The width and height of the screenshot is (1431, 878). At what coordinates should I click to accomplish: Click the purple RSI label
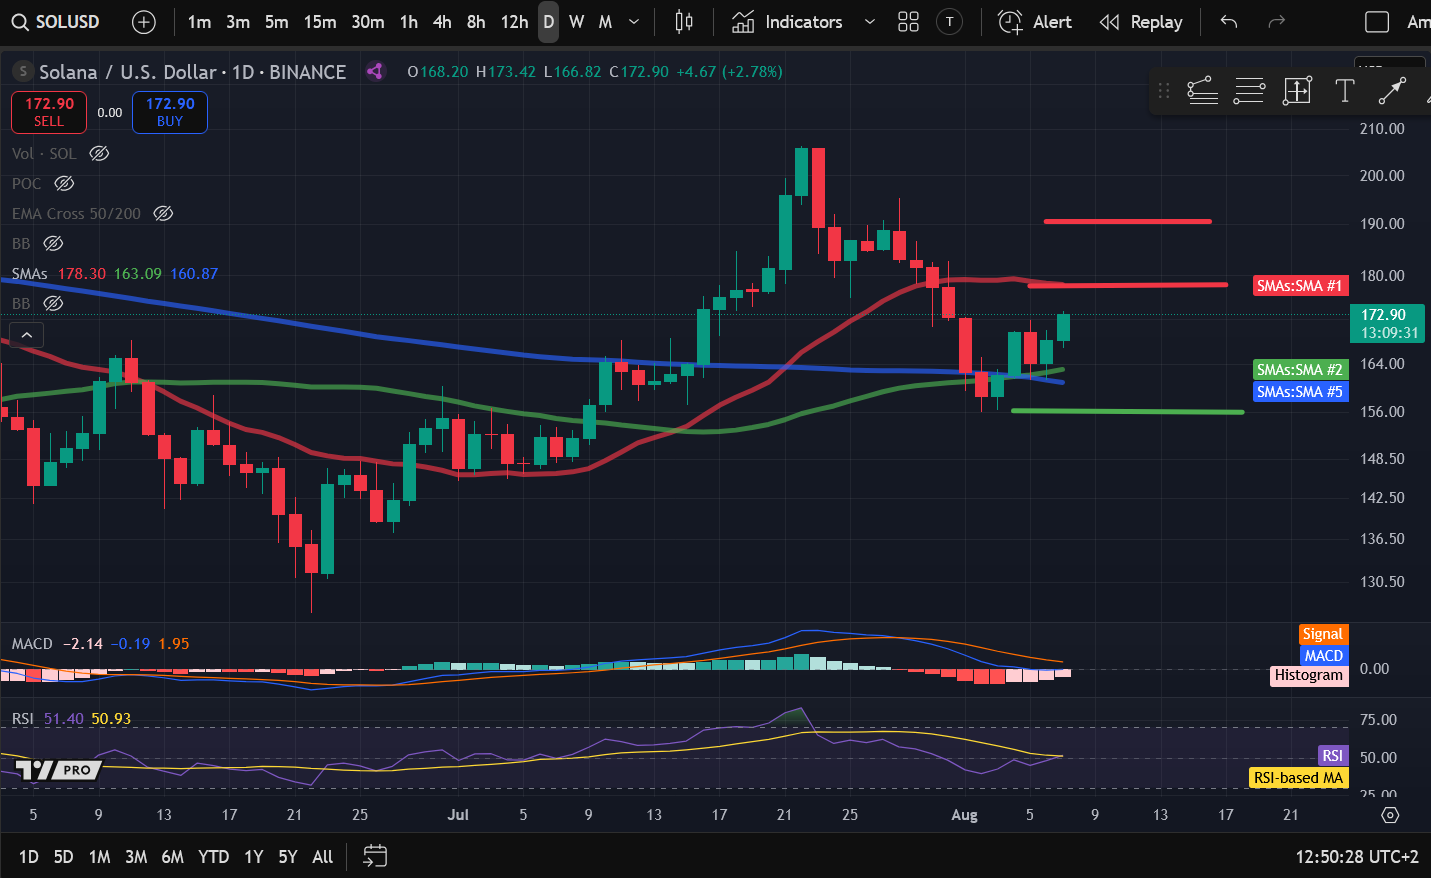[x=1333, y=756]
